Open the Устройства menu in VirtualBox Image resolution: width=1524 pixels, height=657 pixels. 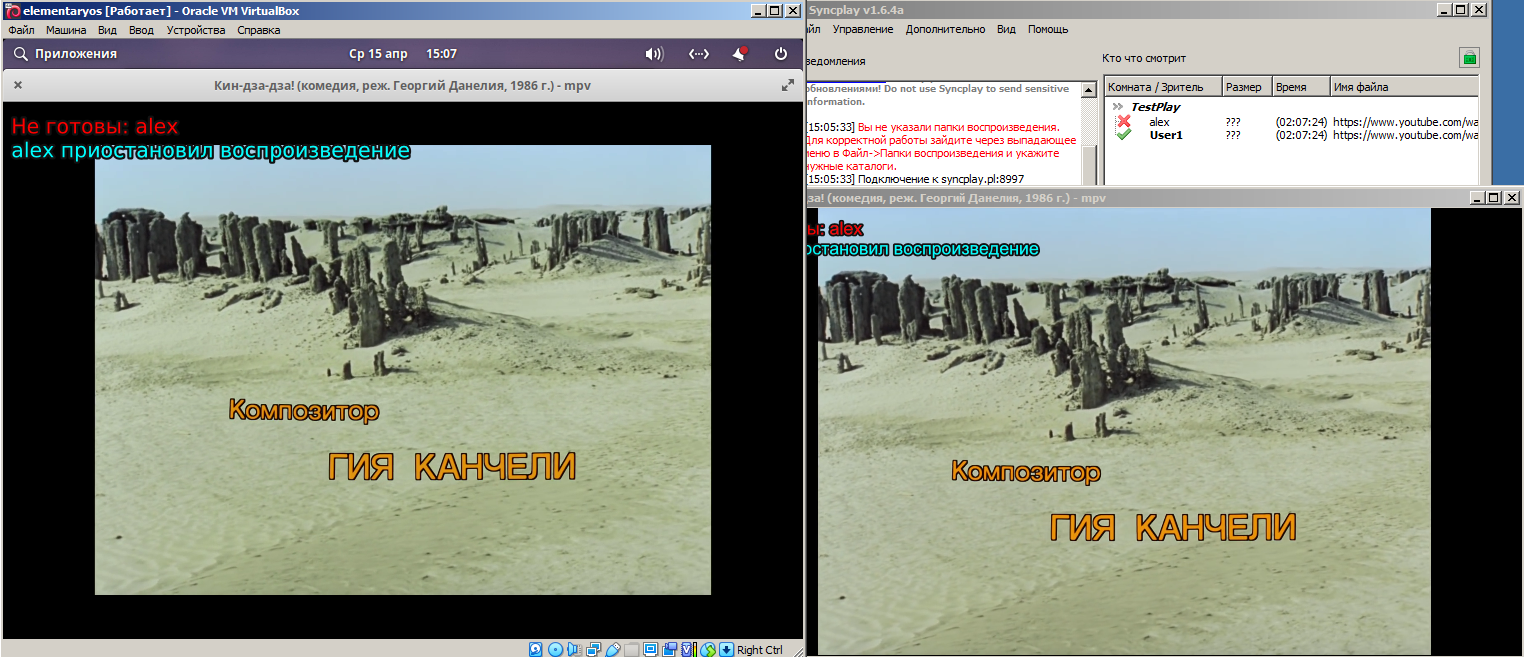[196, 30]
